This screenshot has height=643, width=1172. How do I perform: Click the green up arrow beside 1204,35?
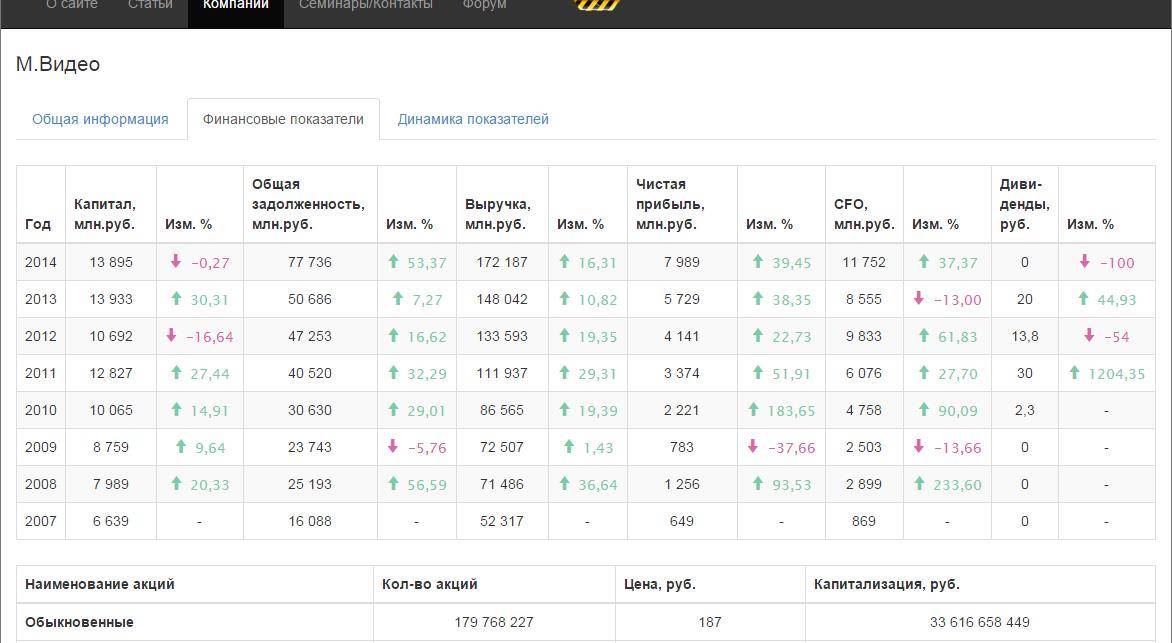[x=1074, y=373]
